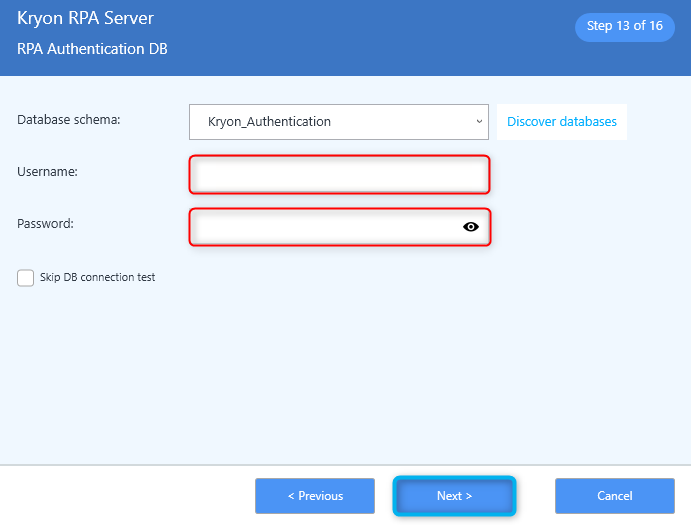Go back with the Previous button

click(315, 496)
